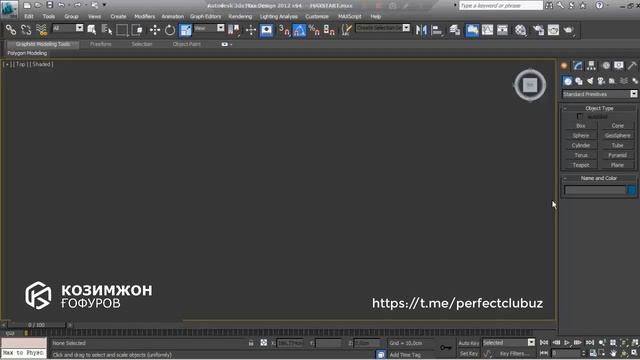Screen dimensions: 640x360
Task: Activate the Select Object arrow tool
Action: [x=92, y=30]
